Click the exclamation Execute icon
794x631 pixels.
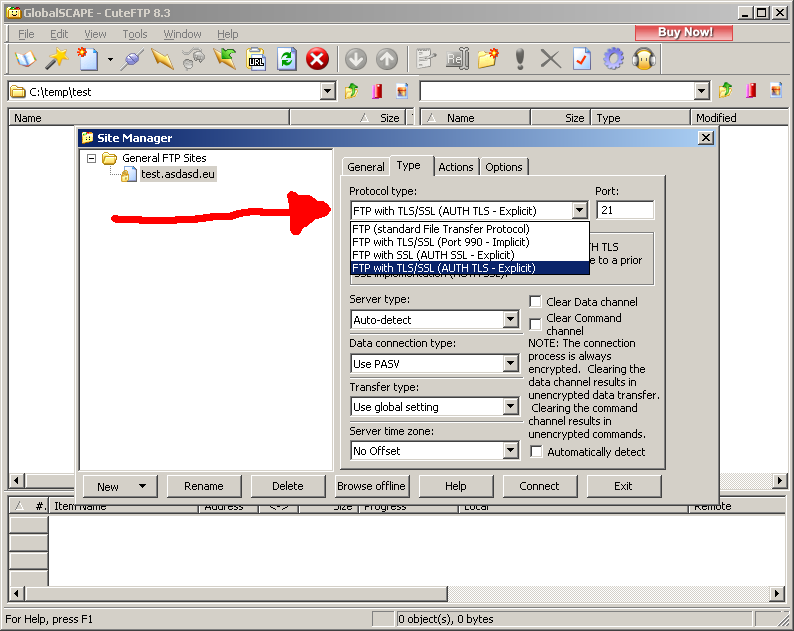point(520,59)
